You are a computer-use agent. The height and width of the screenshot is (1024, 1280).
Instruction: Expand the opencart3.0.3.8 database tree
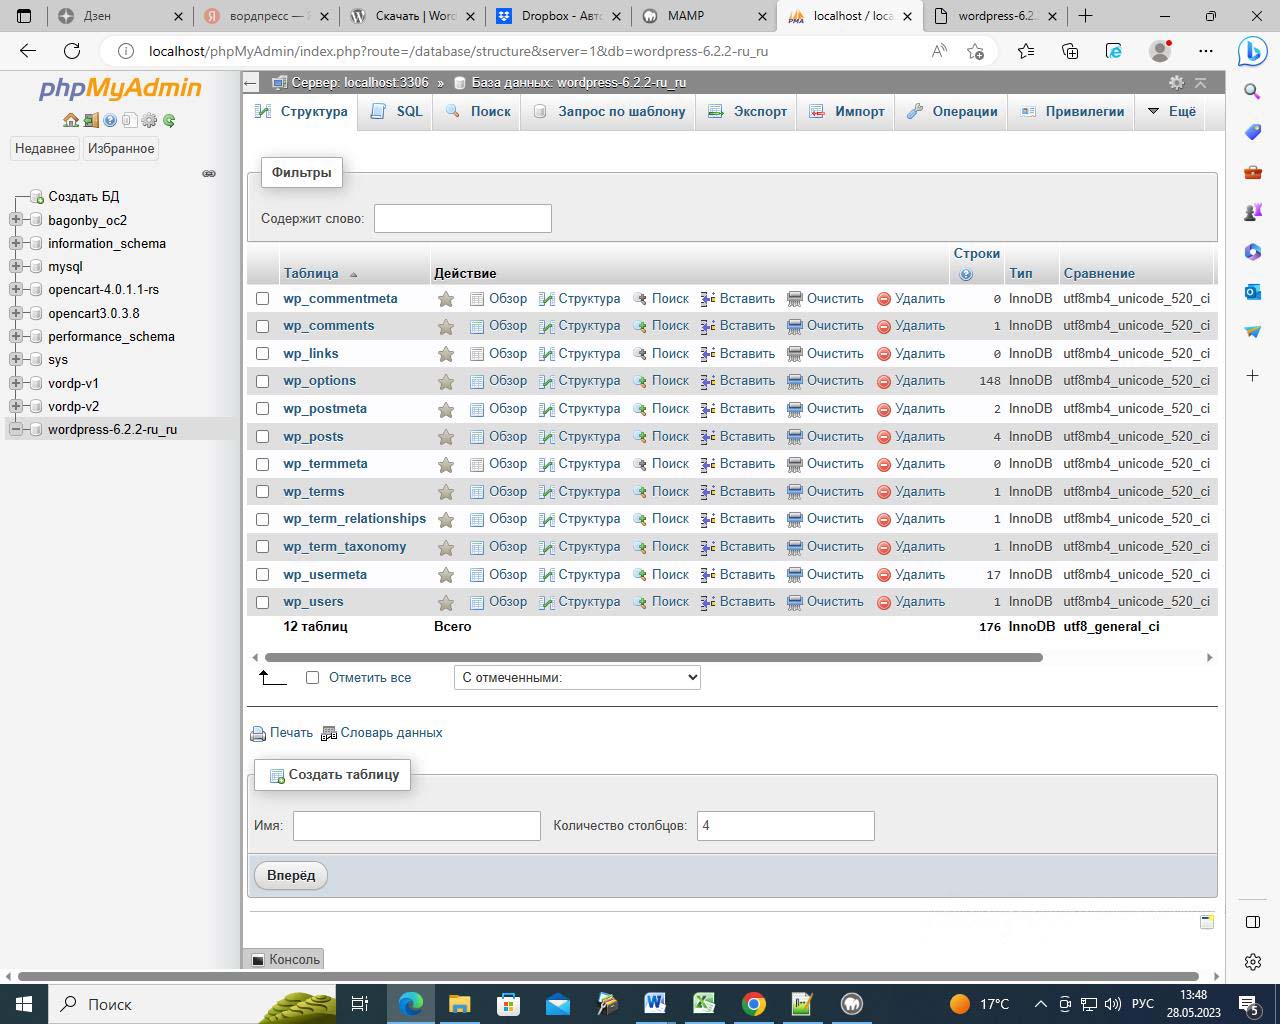pos(16,313)
